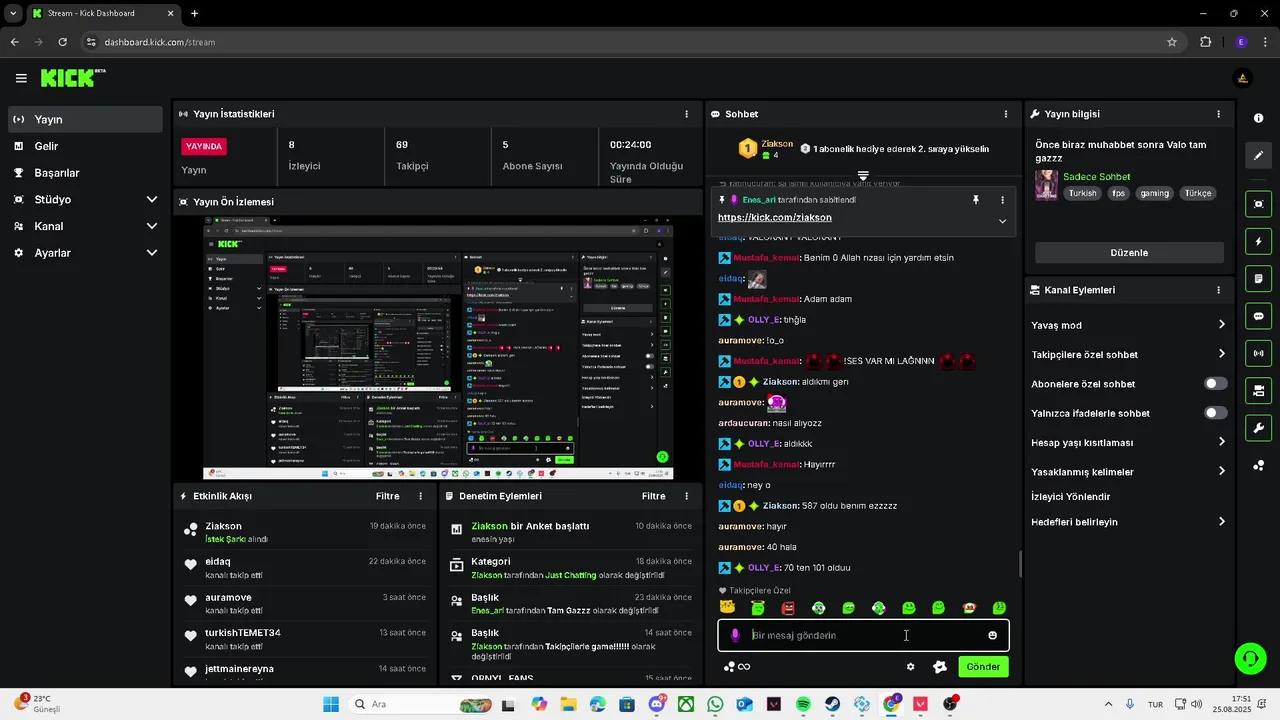Click the channel points icon in the right toolbar
Image resolution: width=1280 pixels, height=720 pixels.
pyautogui.click(x=1258, y=466)
